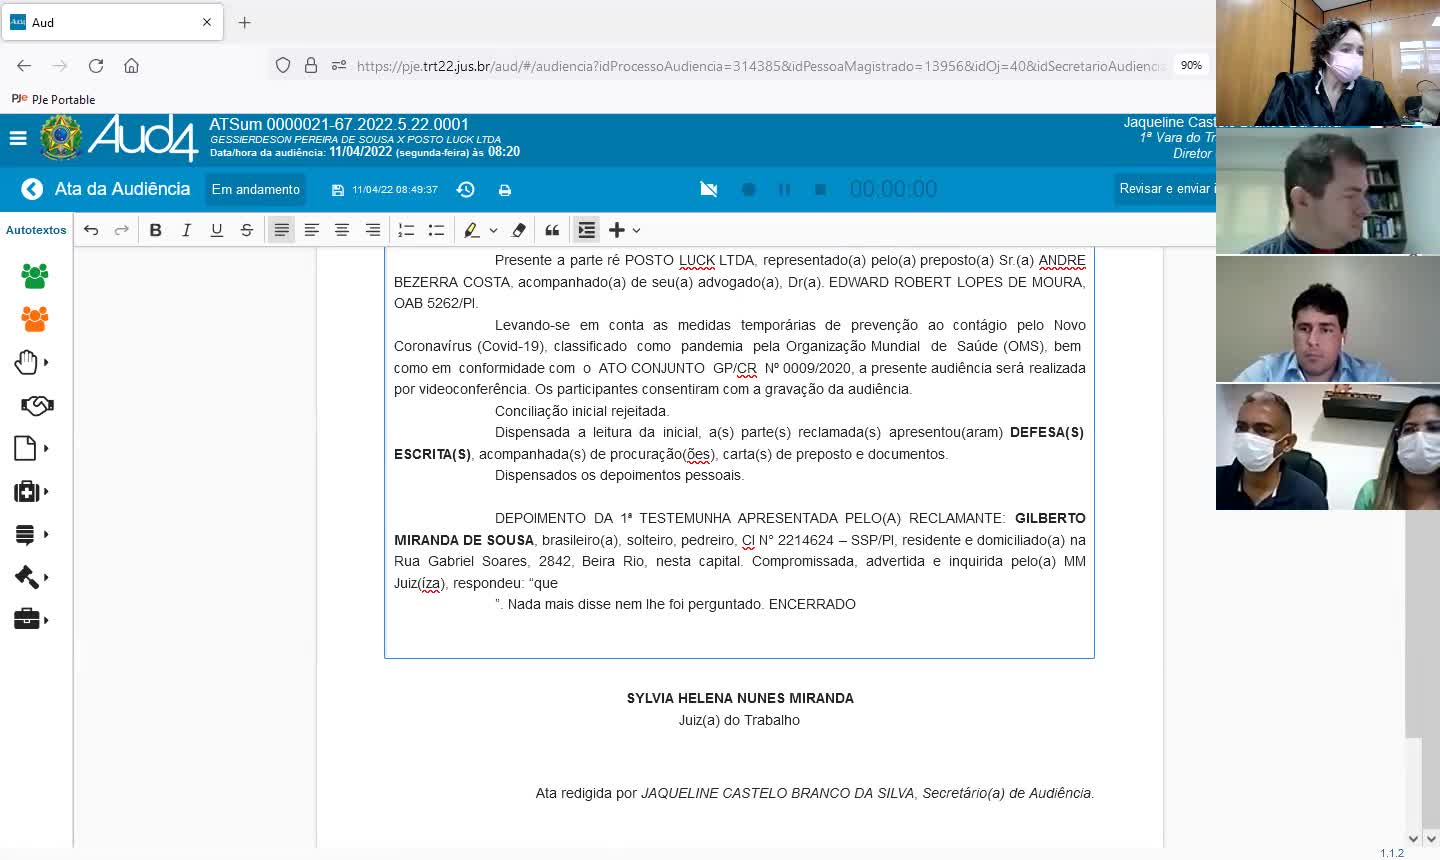Select the video of man near bookshelf
The image size is (1440, 860).
[1328, 191]
